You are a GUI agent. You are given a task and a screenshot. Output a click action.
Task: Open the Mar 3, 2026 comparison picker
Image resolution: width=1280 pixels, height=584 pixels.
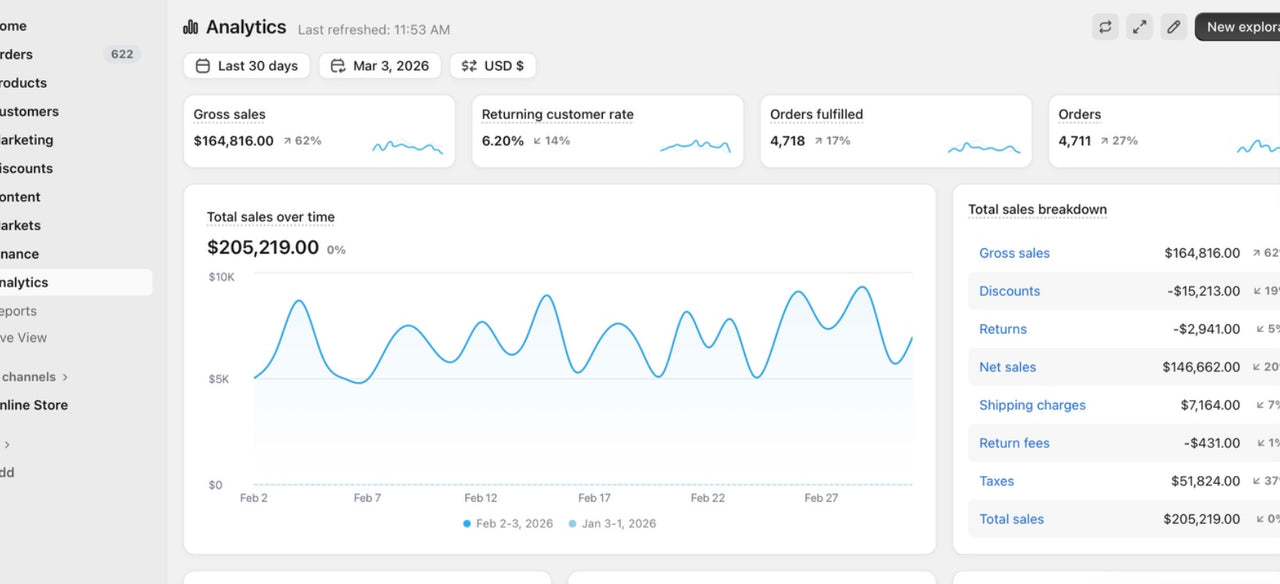pyautogui.click(x=380, y=66)
